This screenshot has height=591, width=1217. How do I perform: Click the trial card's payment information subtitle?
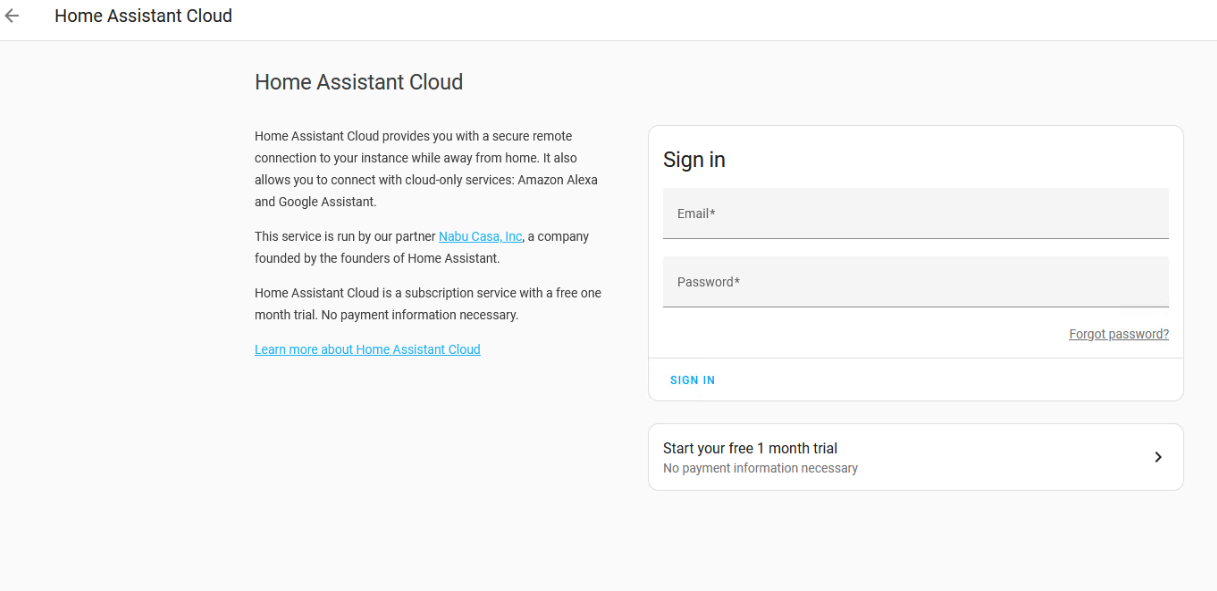coord(760,468)
